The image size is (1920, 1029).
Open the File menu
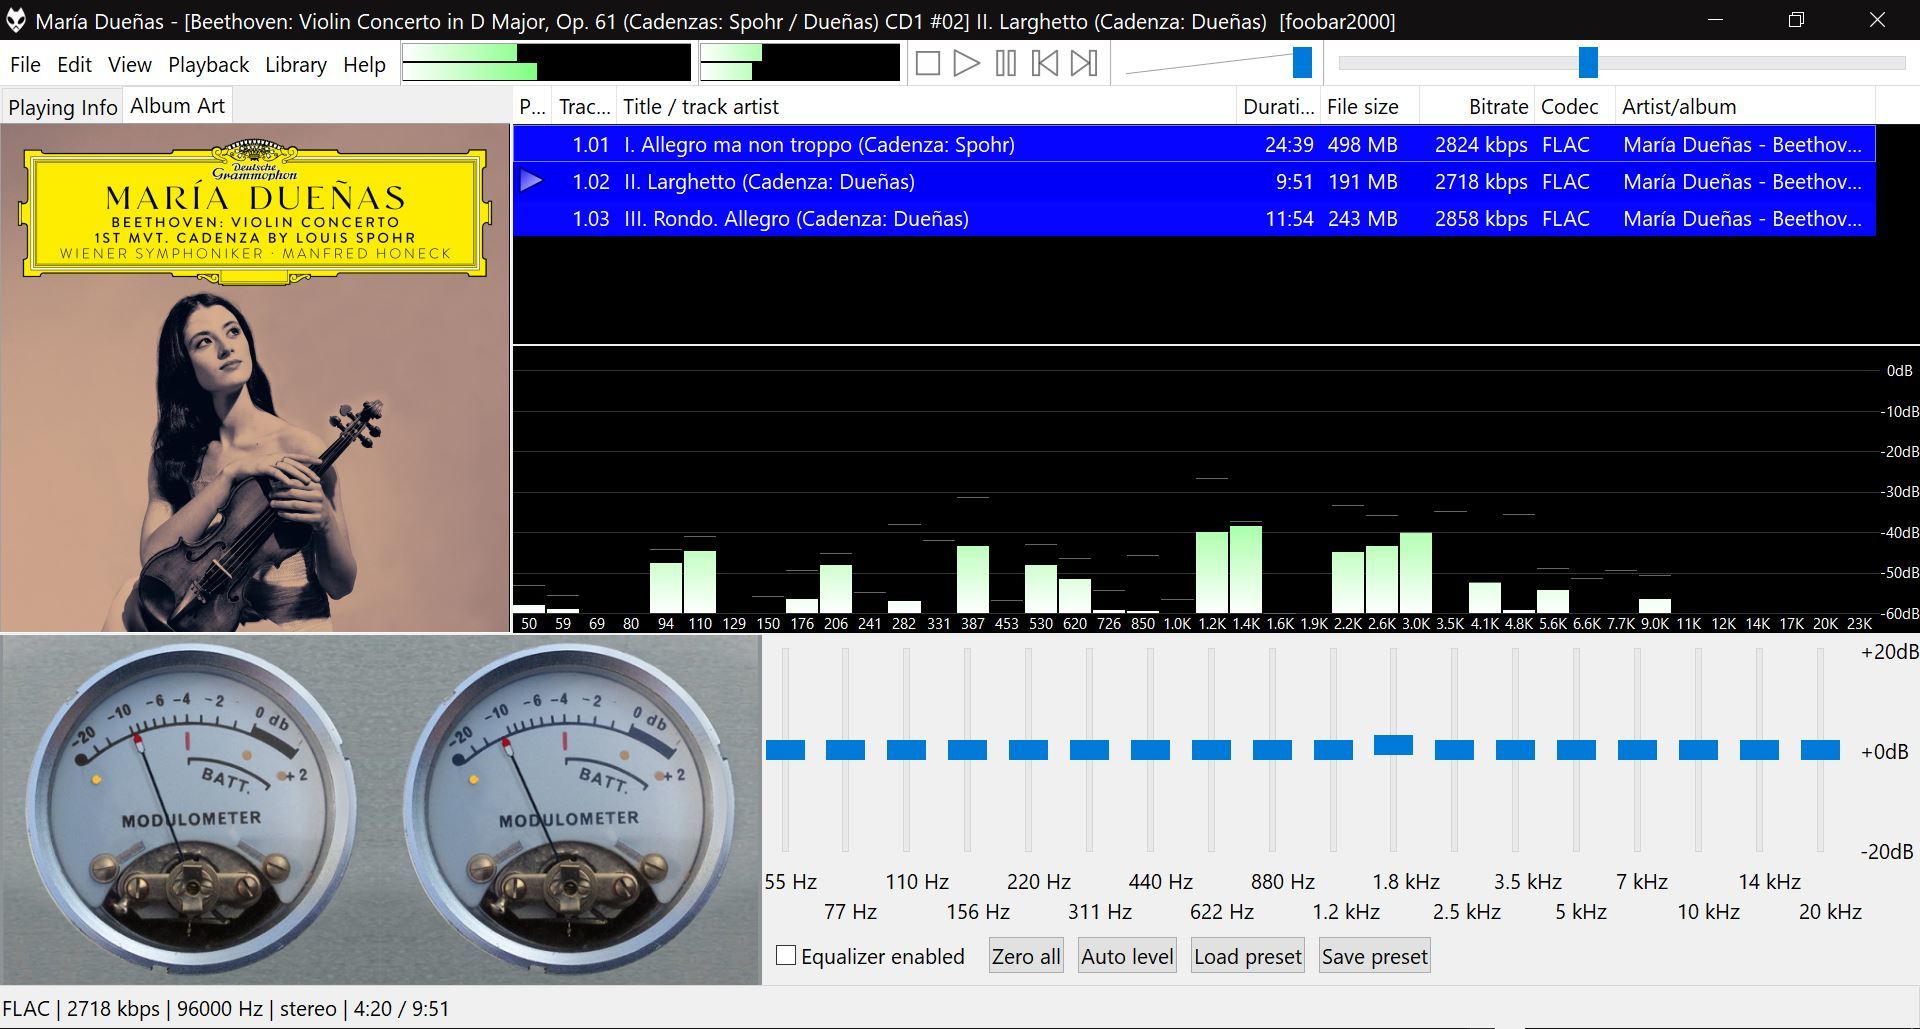[25, 65]
